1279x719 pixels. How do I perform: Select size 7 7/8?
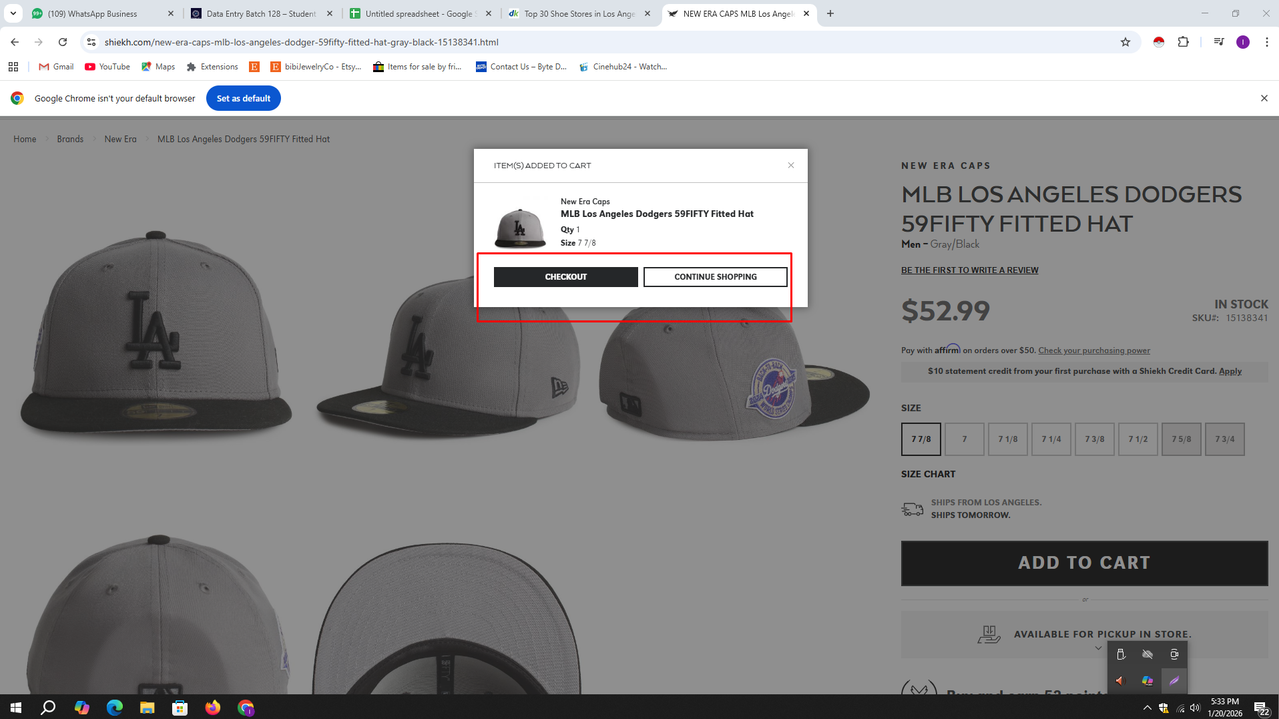921,439
